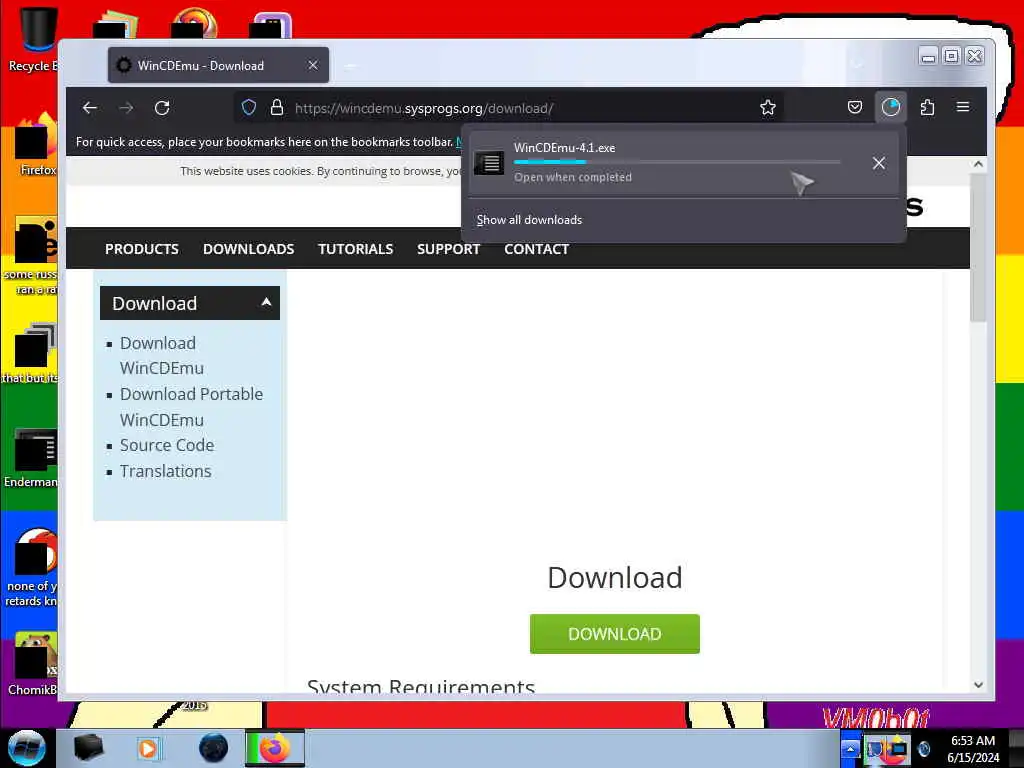Click the vertical scrollbar thumb

tap(978, 247)
